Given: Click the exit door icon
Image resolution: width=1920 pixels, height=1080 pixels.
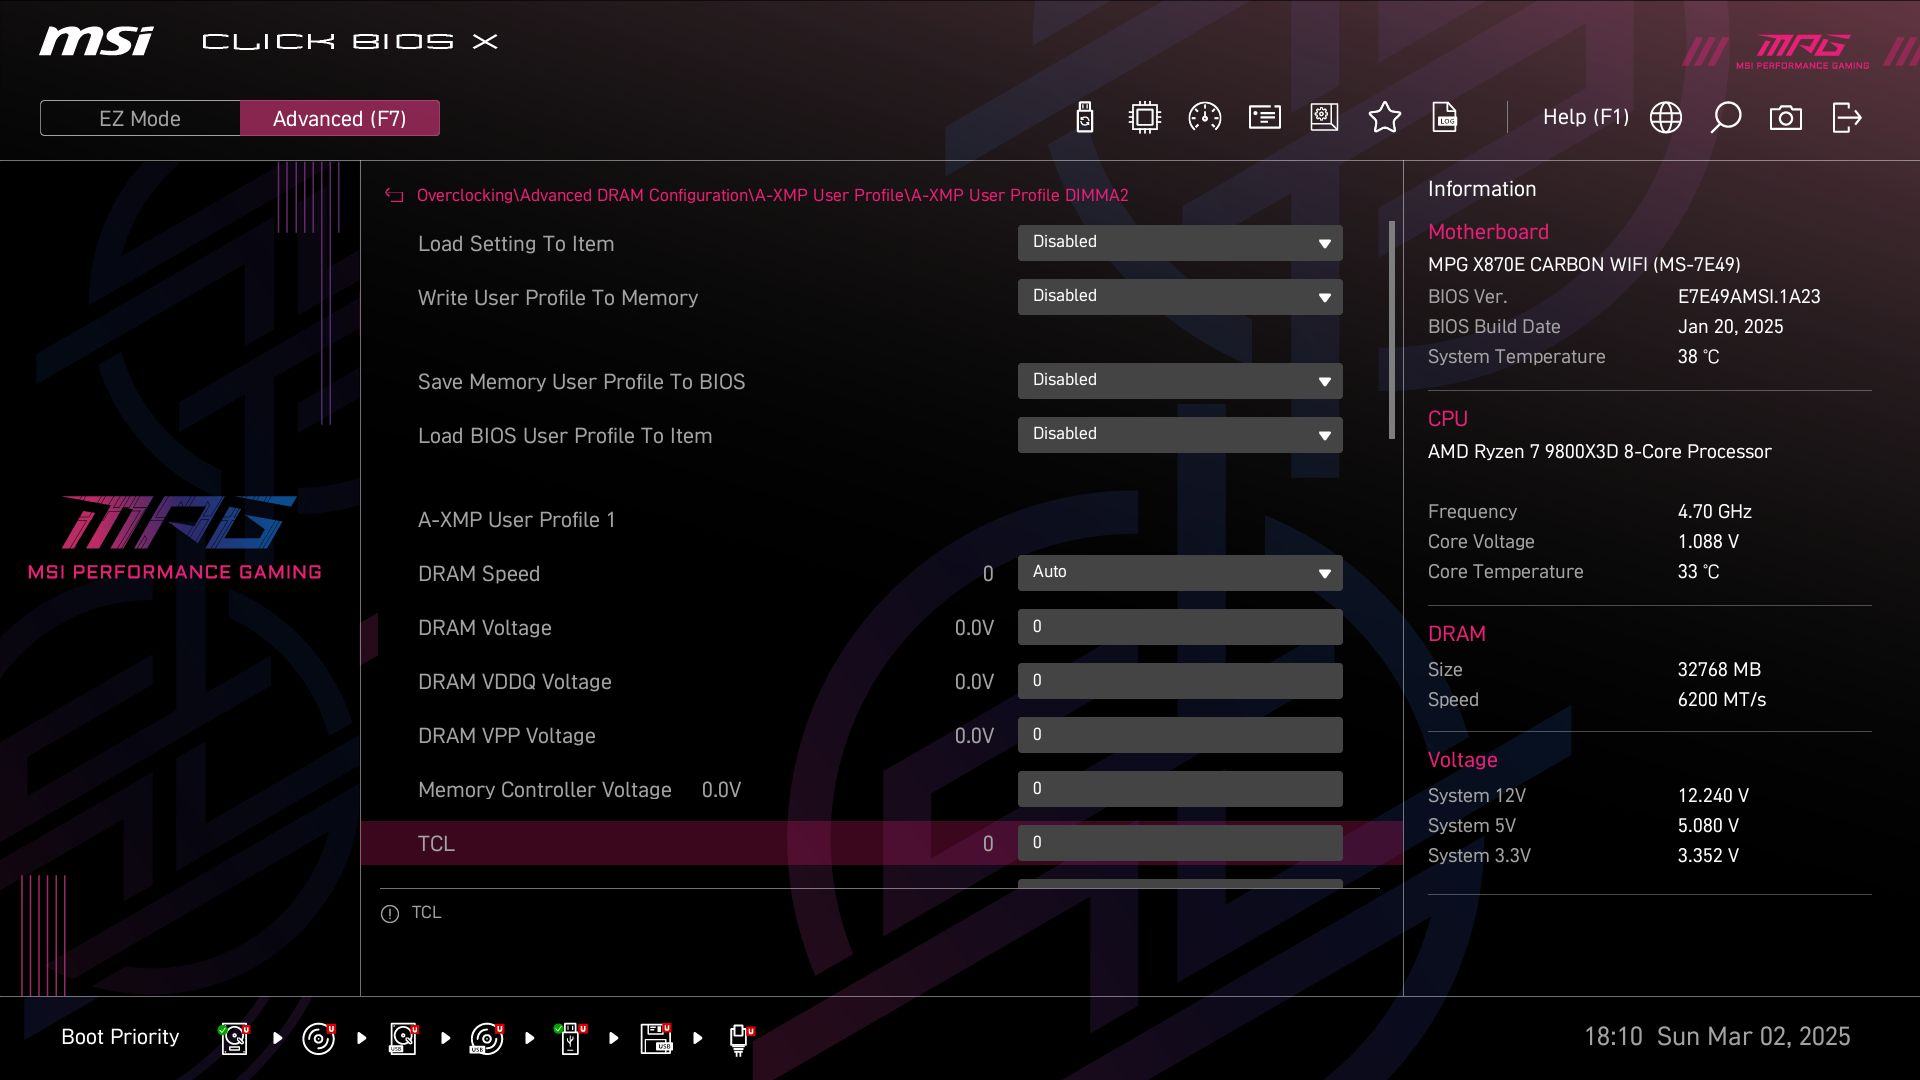Looking at the screenshot, I should [x=1846, y=118].
